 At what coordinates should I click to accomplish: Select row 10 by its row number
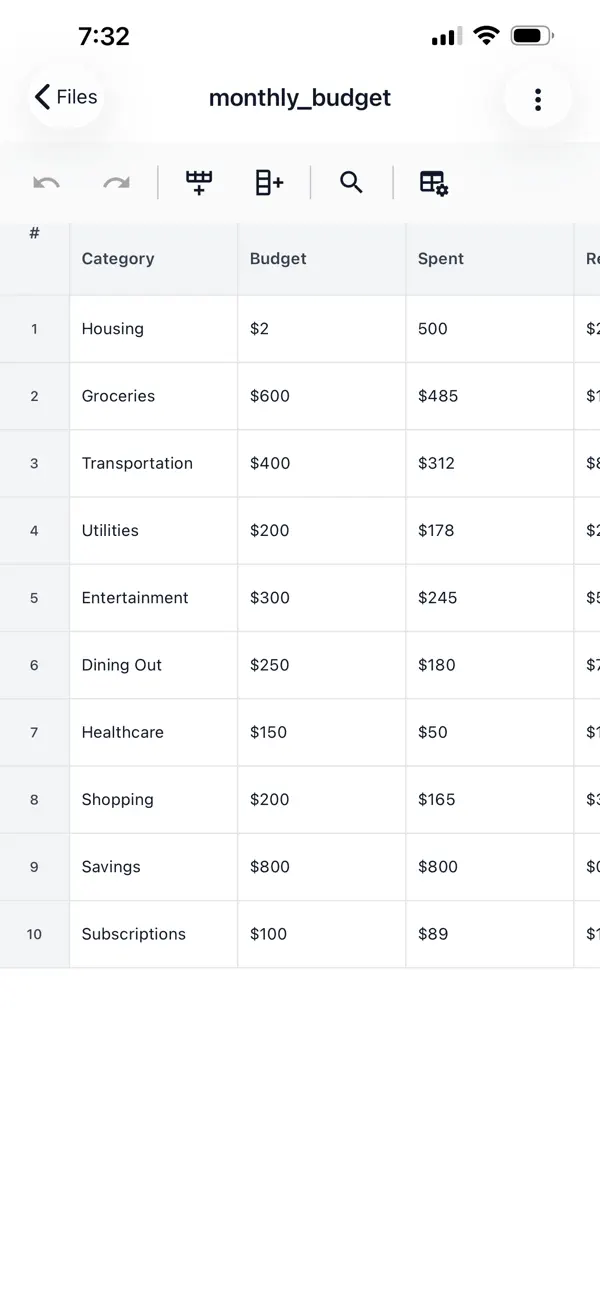coord(34,934)
